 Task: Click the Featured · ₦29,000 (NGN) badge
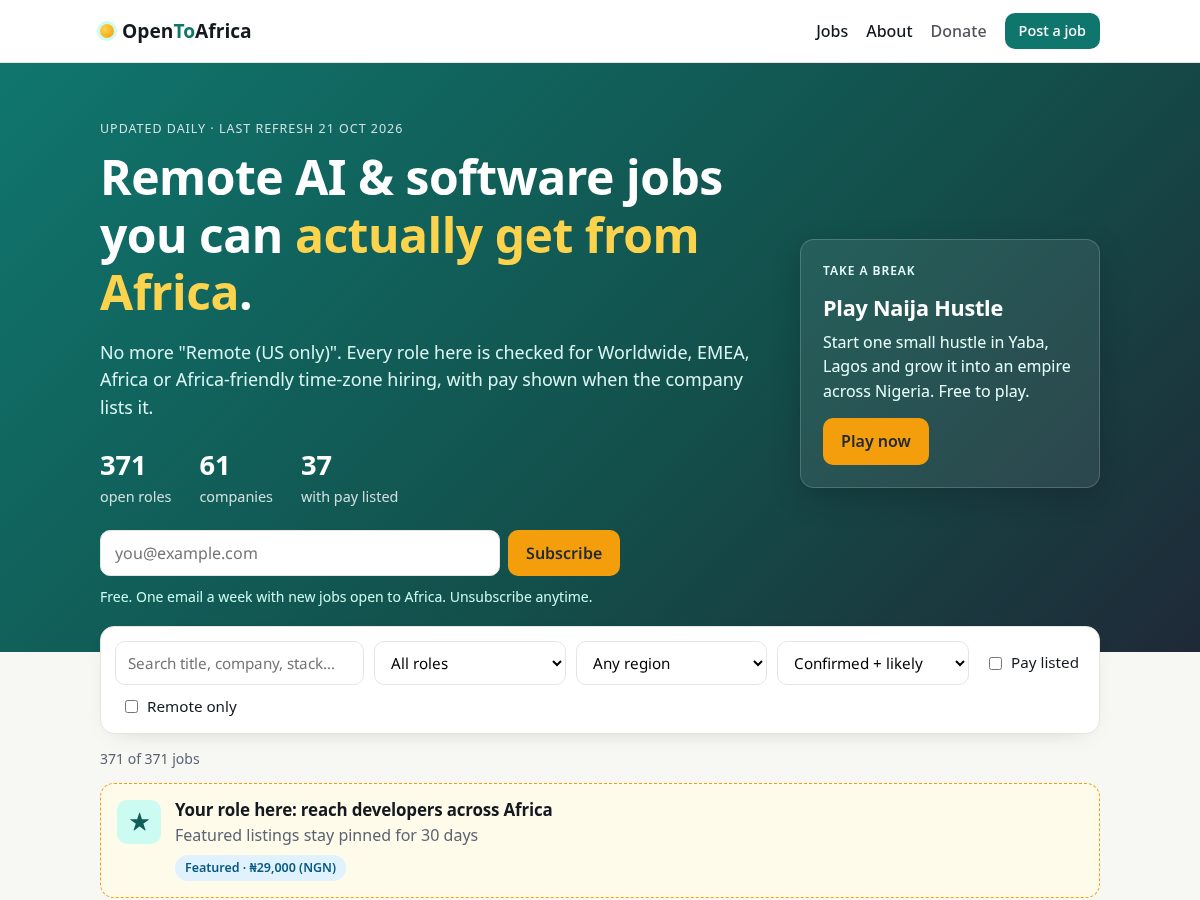pos(260,868)
